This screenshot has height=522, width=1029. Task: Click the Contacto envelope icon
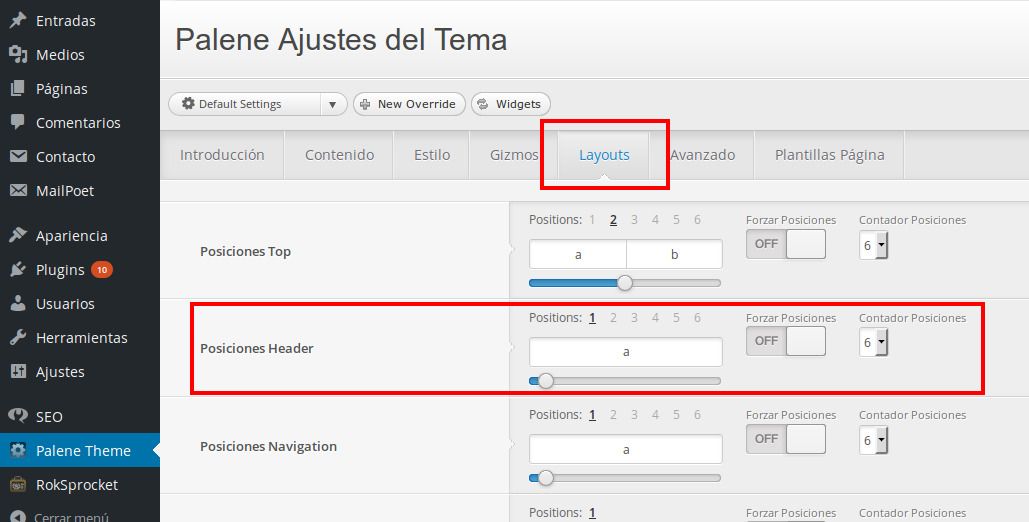point(18,156)
